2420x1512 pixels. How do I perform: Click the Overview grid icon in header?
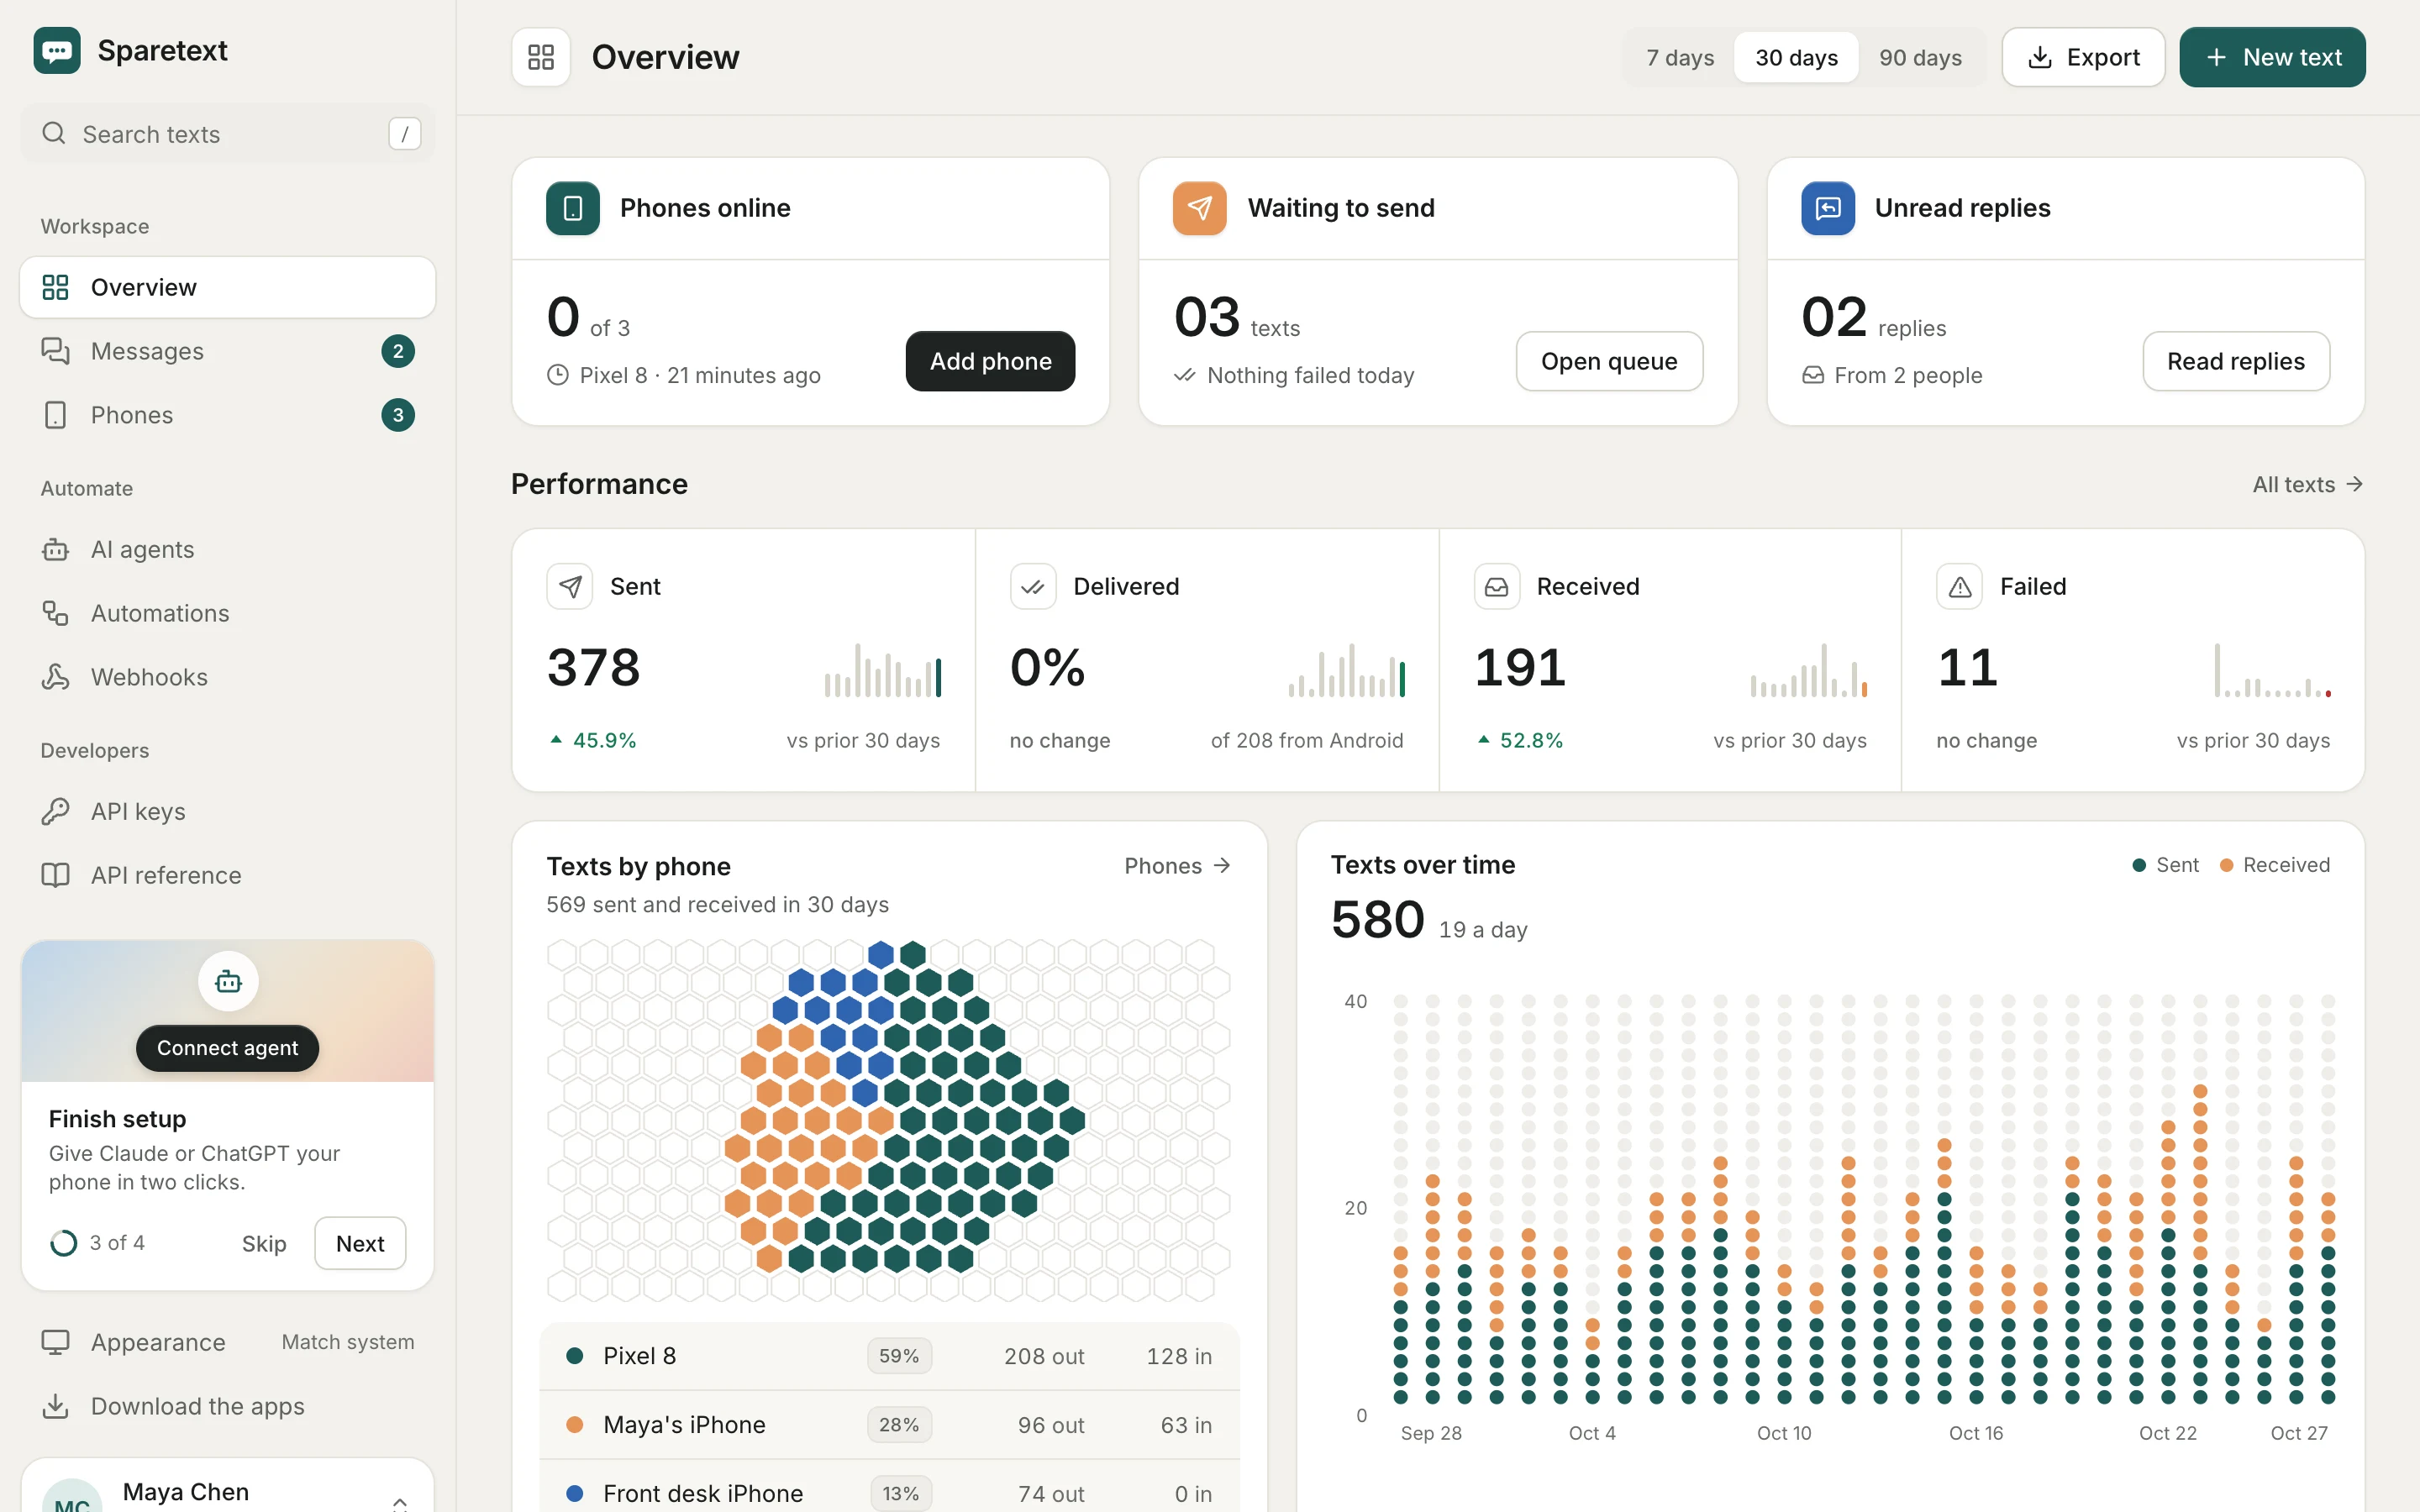pos(541,57)
